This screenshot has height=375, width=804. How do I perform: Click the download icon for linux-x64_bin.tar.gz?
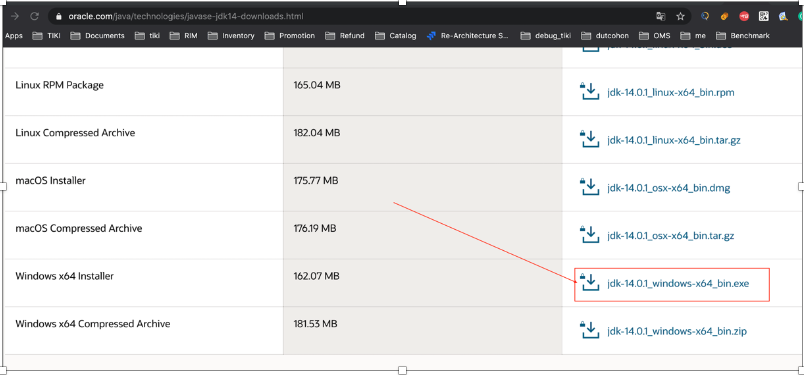(589, 140)
